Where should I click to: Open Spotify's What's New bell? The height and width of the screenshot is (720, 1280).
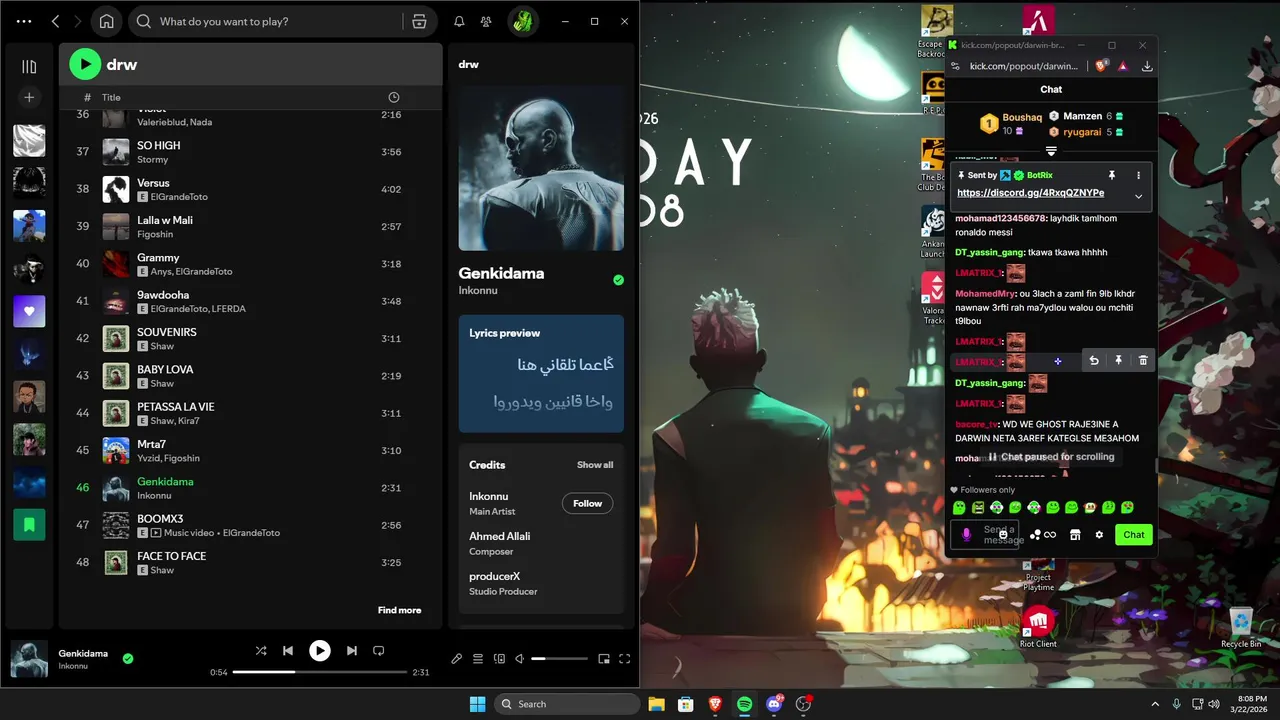pyautogui.click(x=459, y=21)
